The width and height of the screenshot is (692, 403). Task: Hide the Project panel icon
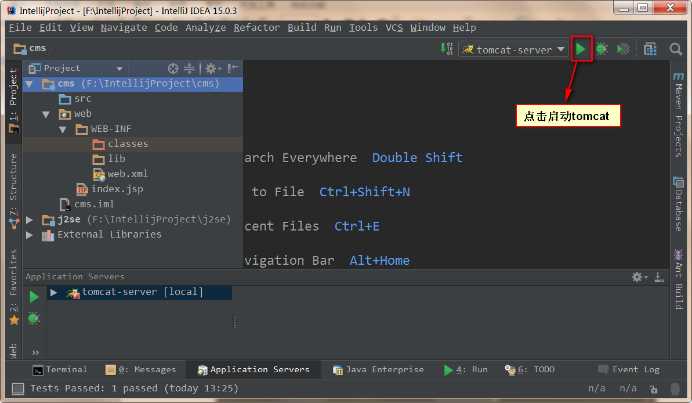[233, 68]
